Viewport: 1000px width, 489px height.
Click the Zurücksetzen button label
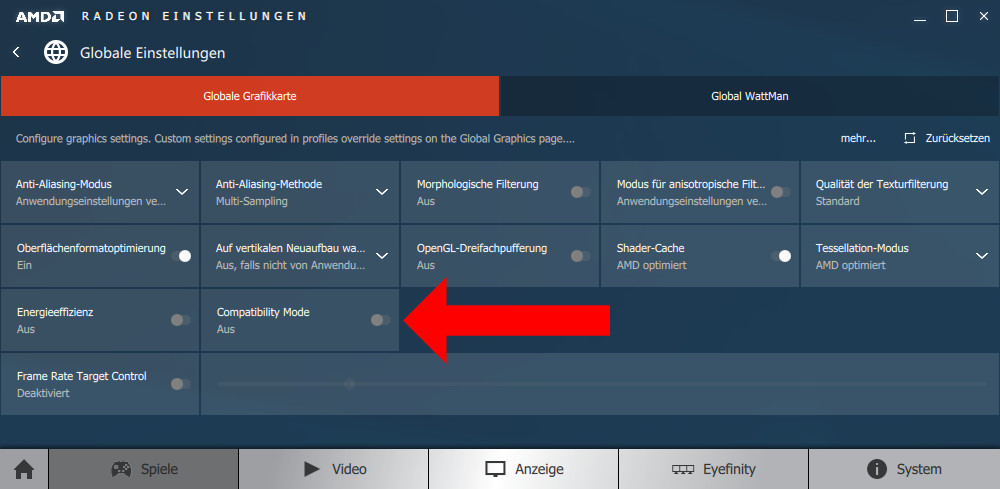958,138
